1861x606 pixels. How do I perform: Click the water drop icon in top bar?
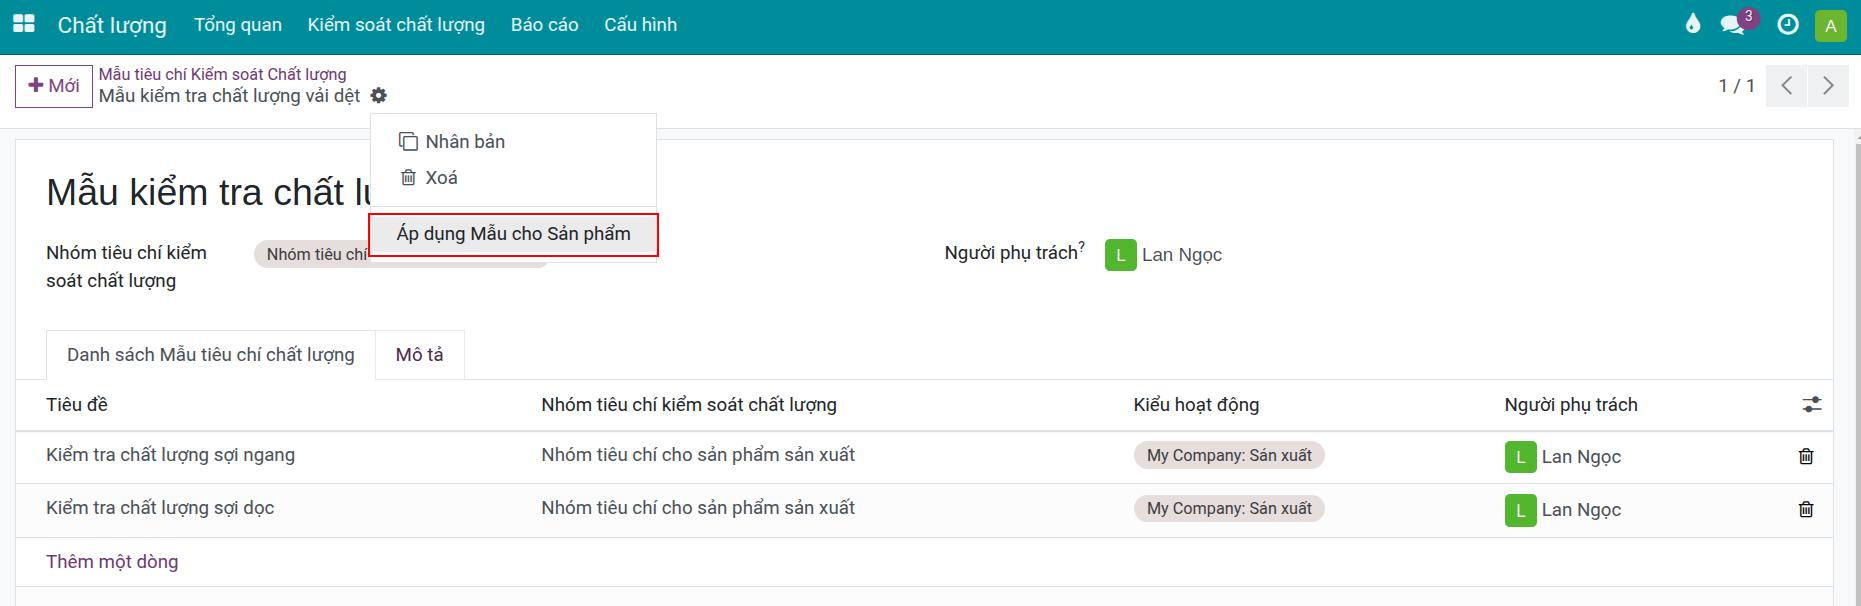(1692, 24)
